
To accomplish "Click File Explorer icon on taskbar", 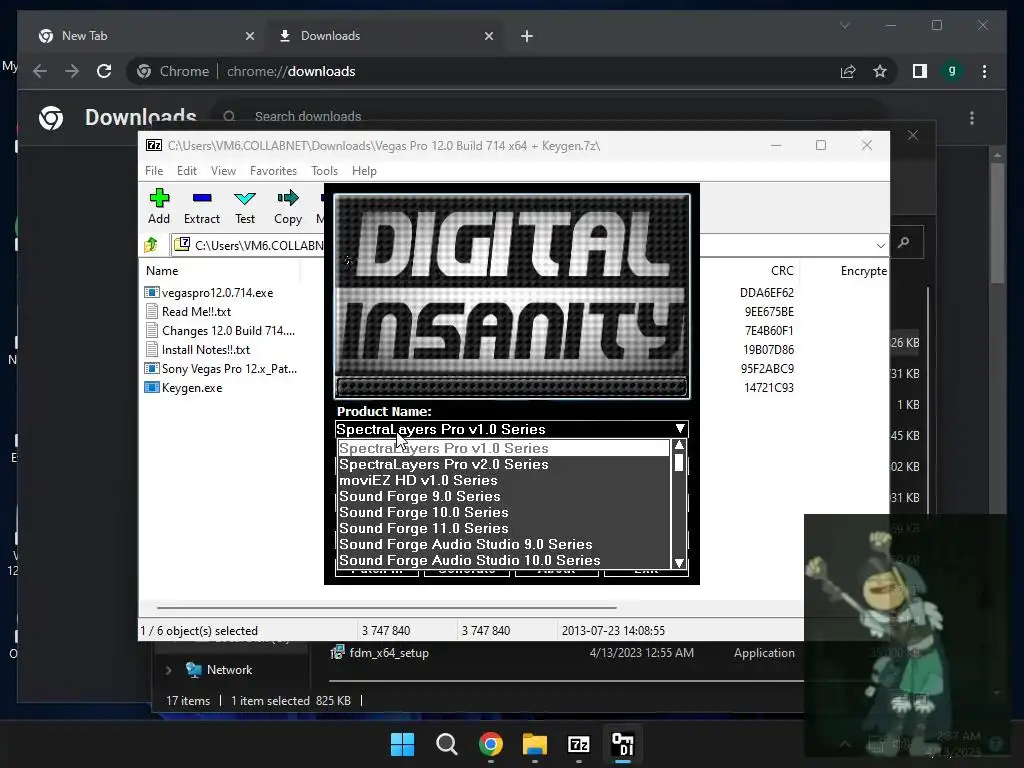I will pyautogui.click(x=535, y=744).
